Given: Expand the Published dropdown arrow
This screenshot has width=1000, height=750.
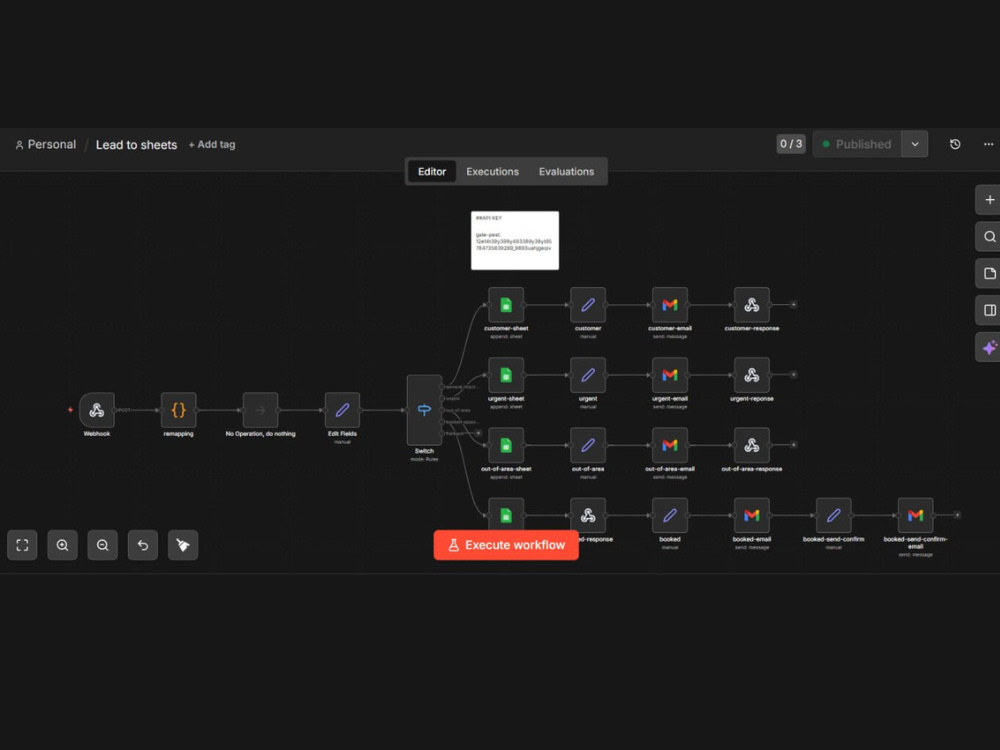Looking at the screenshot, I should 915,144.
